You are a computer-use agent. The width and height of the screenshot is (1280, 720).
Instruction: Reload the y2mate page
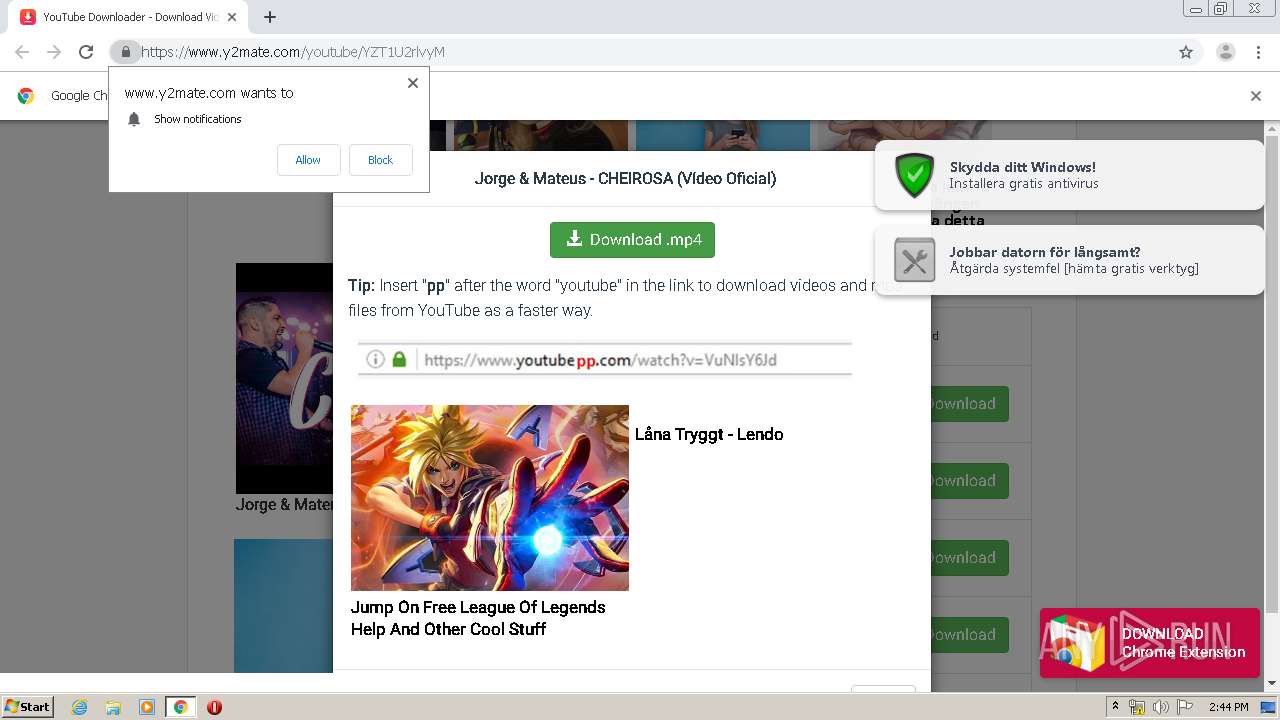(x=86, y=52)
